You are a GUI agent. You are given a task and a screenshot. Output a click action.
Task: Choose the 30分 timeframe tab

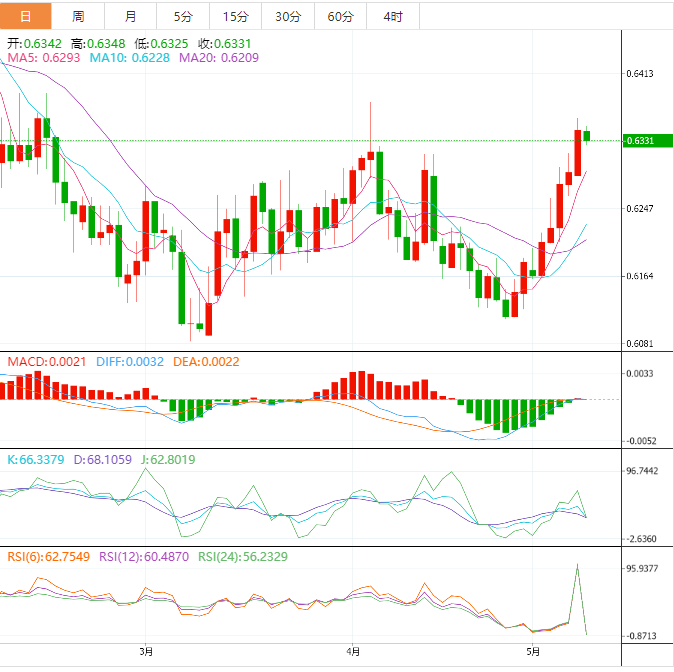(287, 17)
